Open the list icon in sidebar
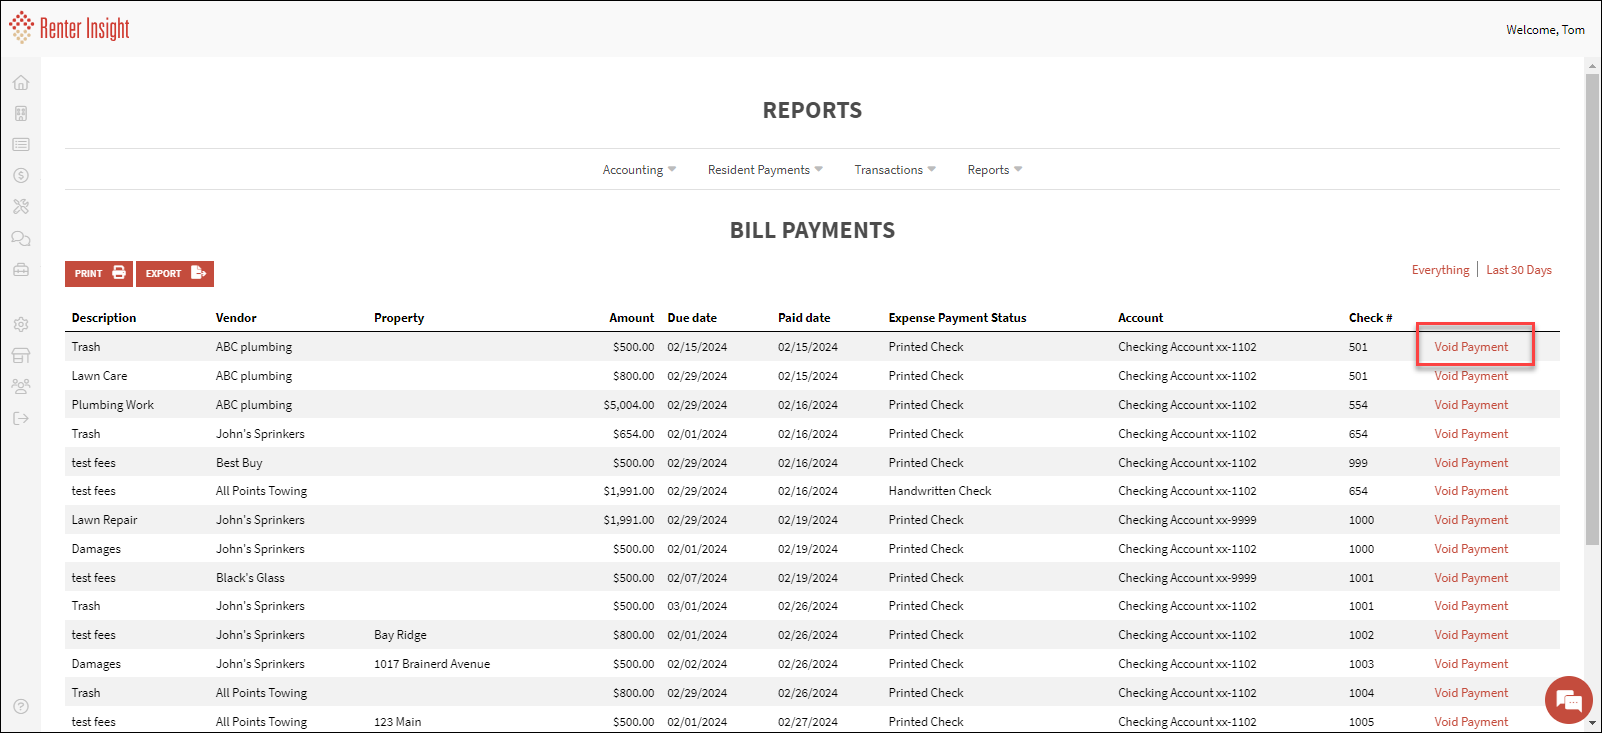The image size is (1602, 733). tap(21, 145)
